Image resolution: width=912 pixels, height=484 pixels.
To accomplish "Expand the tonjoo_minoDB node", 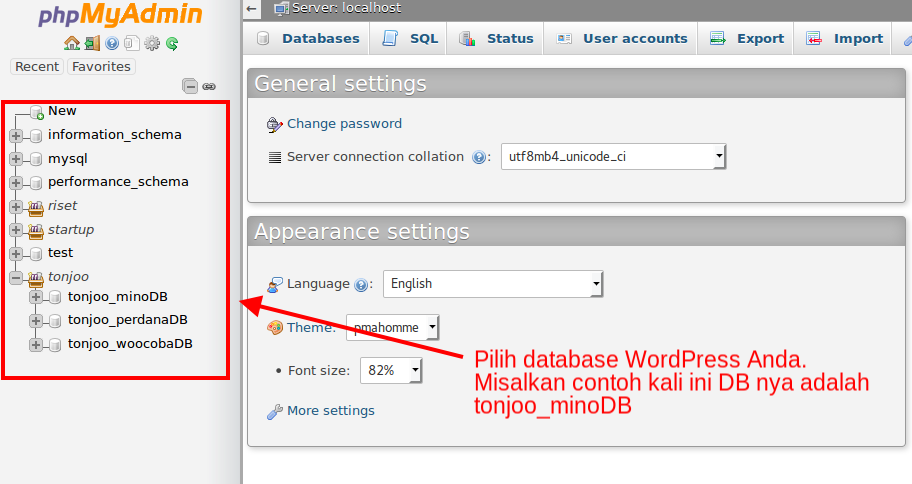I will tap(36, 297).
